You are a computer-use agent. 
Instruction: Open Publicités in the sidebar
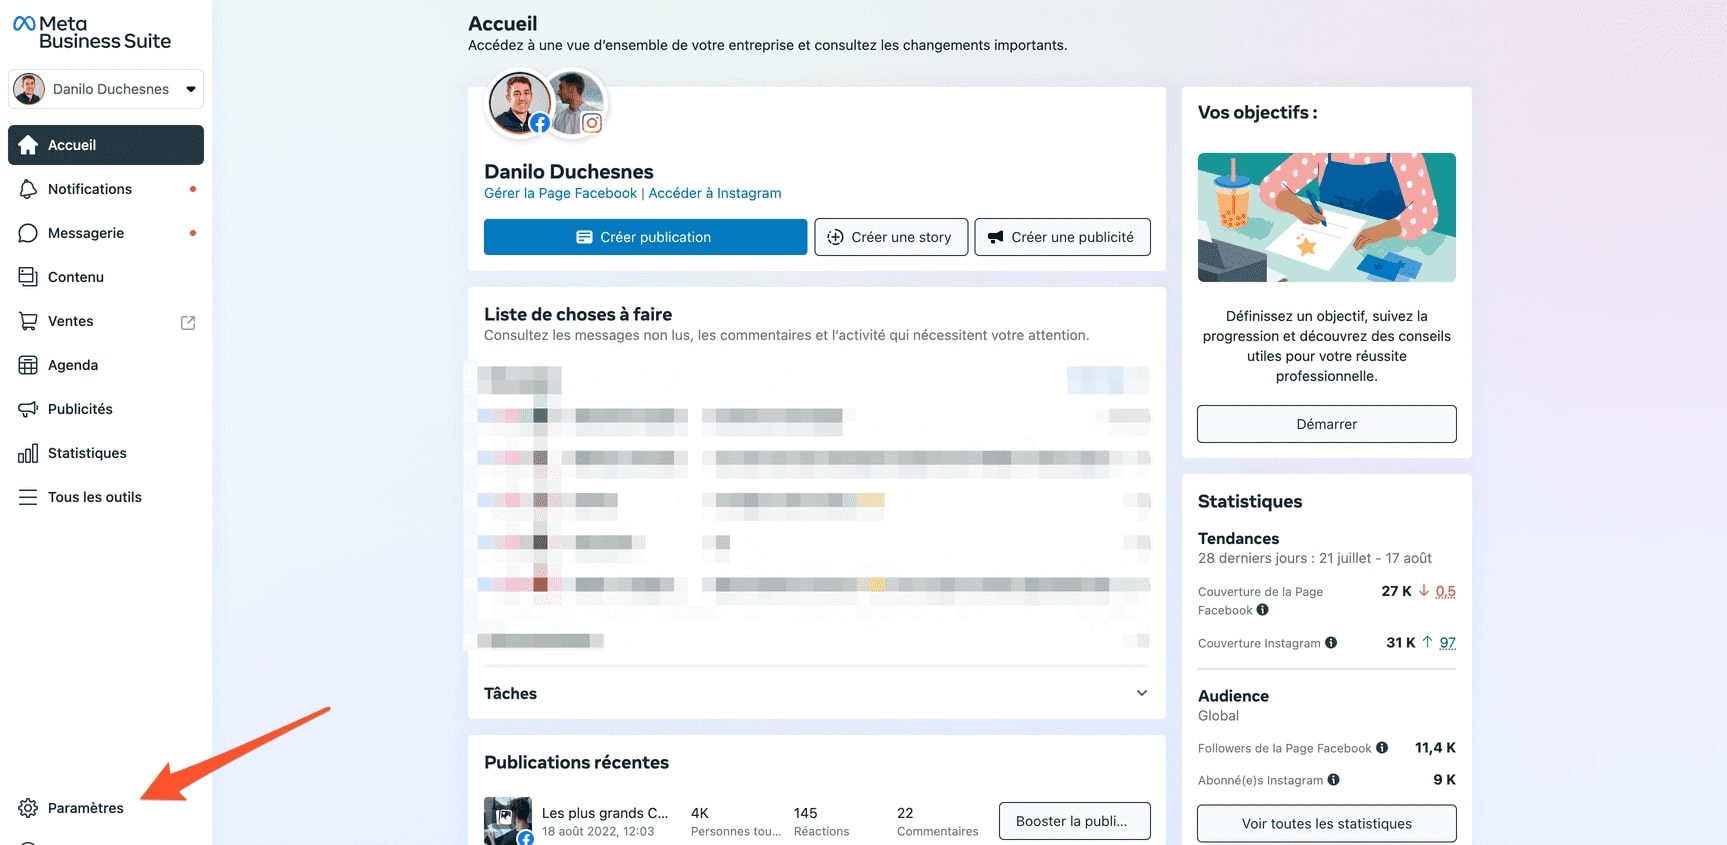106,409
